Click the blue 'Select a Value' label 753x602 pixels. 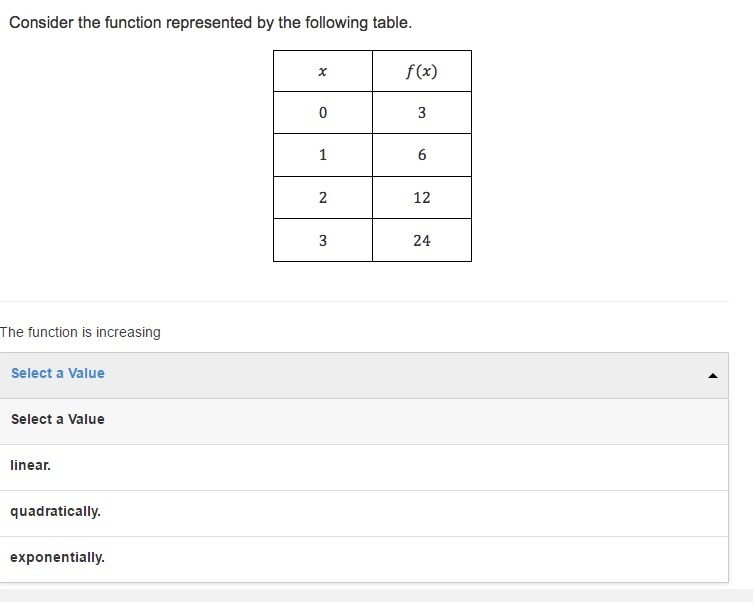(x=58, y=373)
